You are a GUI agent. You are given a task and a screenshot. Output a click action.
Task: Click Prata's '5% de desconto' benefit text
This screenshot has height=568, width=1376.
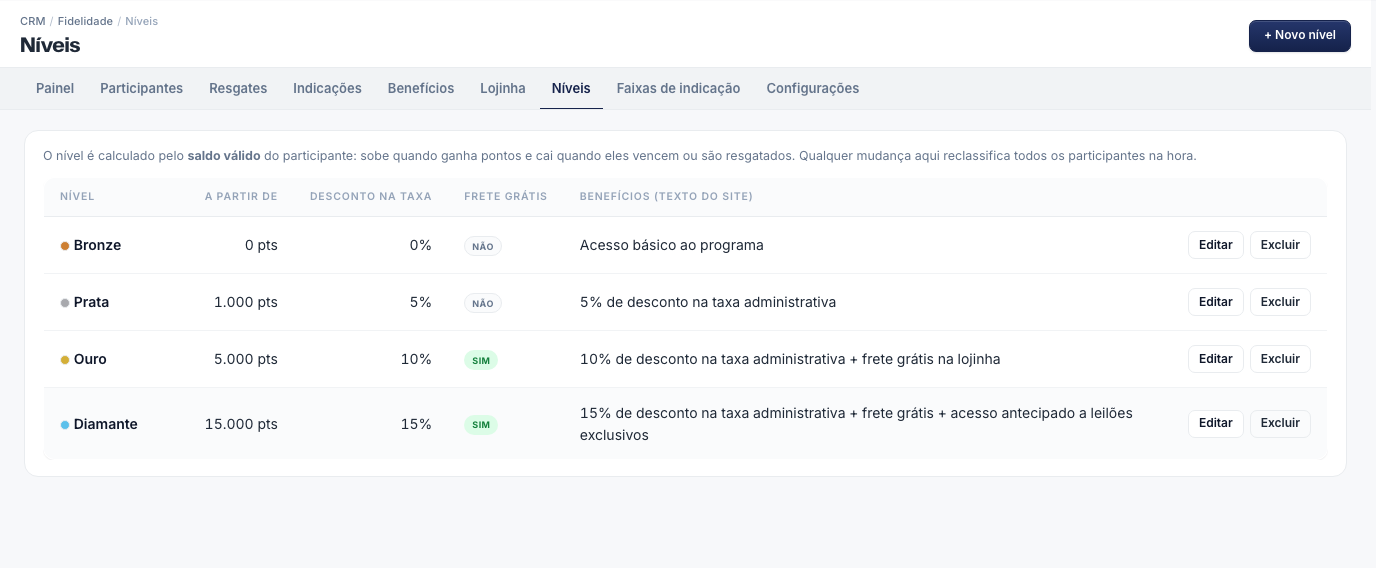tap(708, 302)
